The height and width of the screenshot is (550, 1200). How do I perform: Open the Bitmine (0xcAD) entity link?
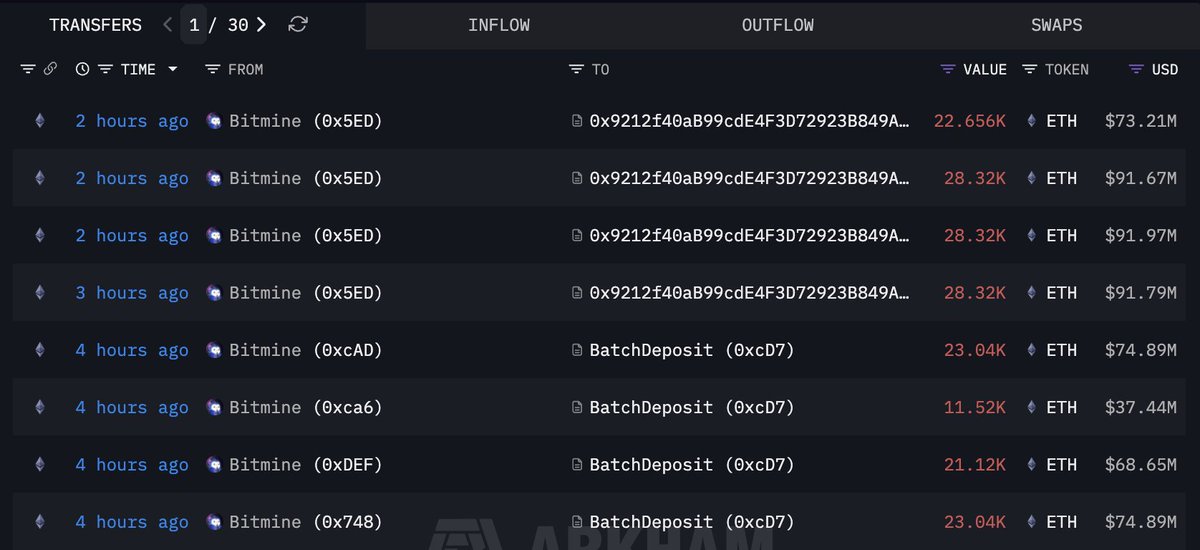click(x=306, y=350)
